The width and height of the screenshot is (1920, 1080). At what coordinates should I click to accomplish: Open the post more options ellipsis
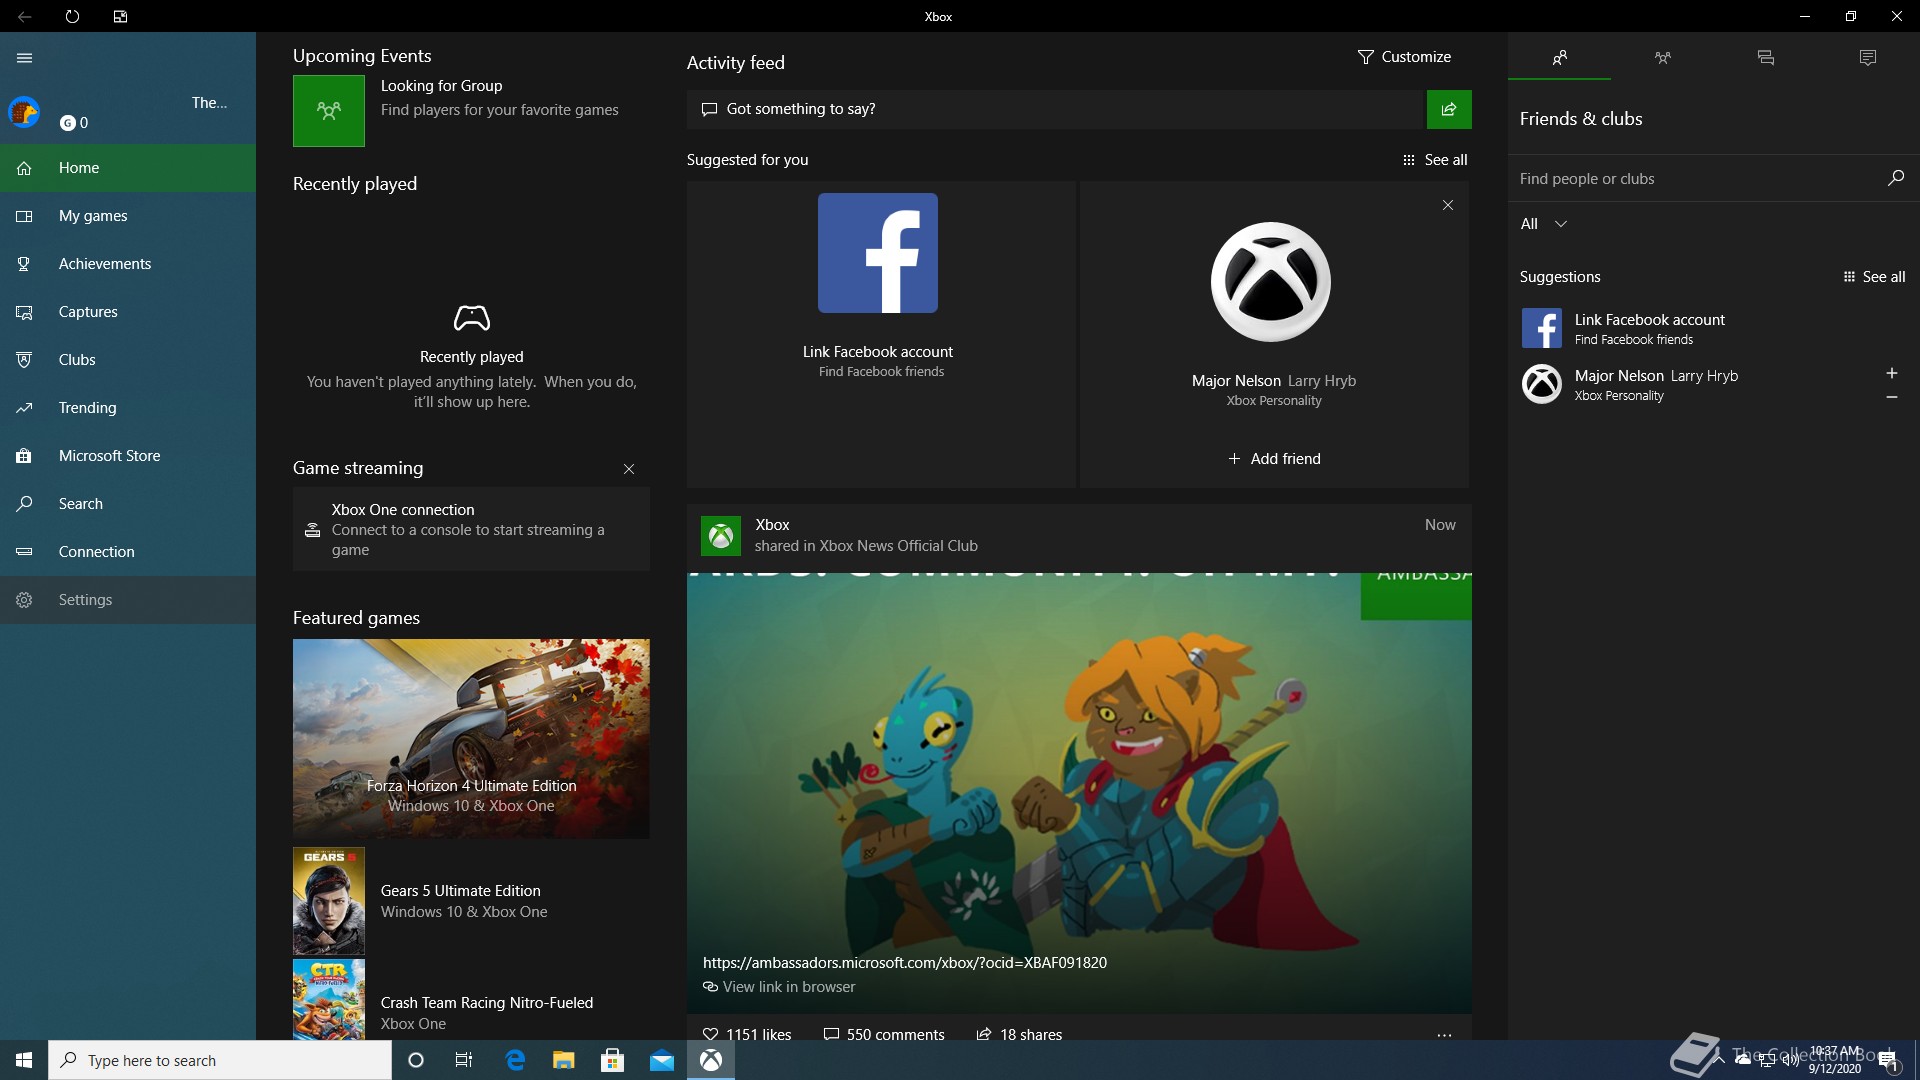click(1444, 1035)
